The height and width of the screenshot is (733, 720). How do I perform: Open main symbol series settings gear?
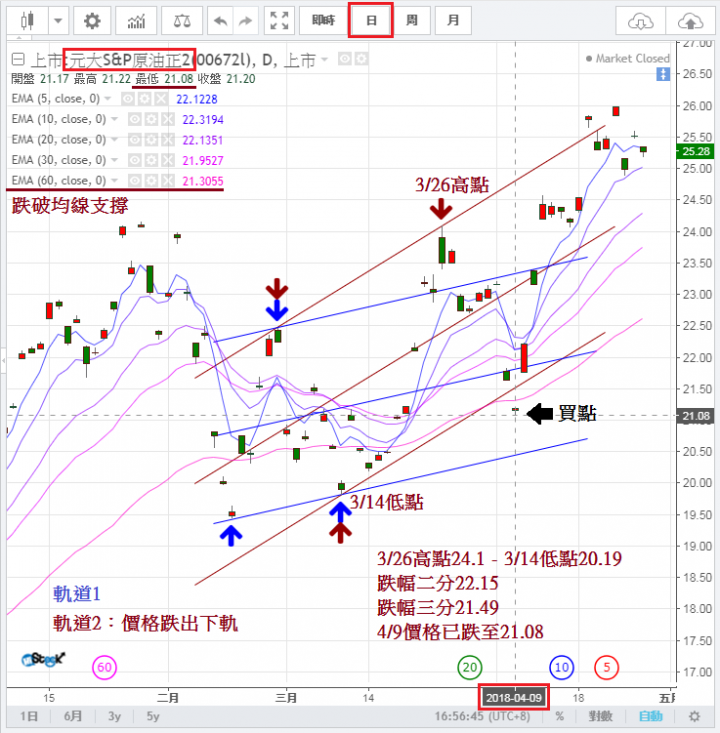click(x=361, y=59)
